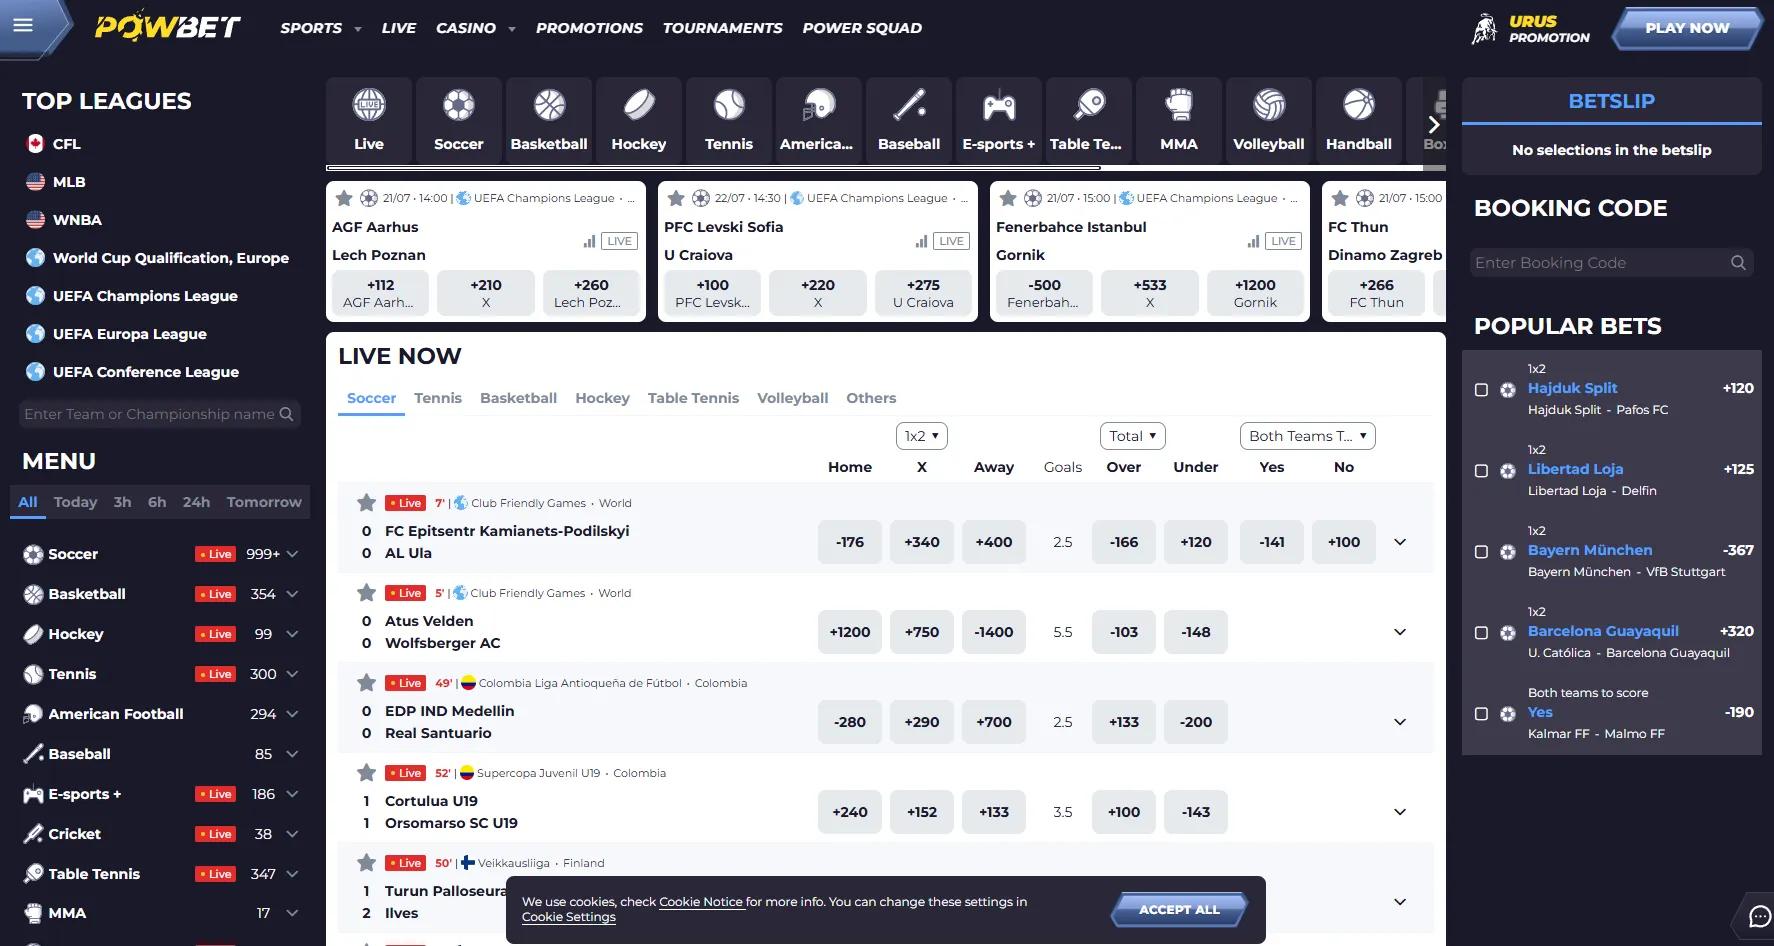1774x946 pixels.
Task: Select the Basketball category icon
Action: pos(549,105)
